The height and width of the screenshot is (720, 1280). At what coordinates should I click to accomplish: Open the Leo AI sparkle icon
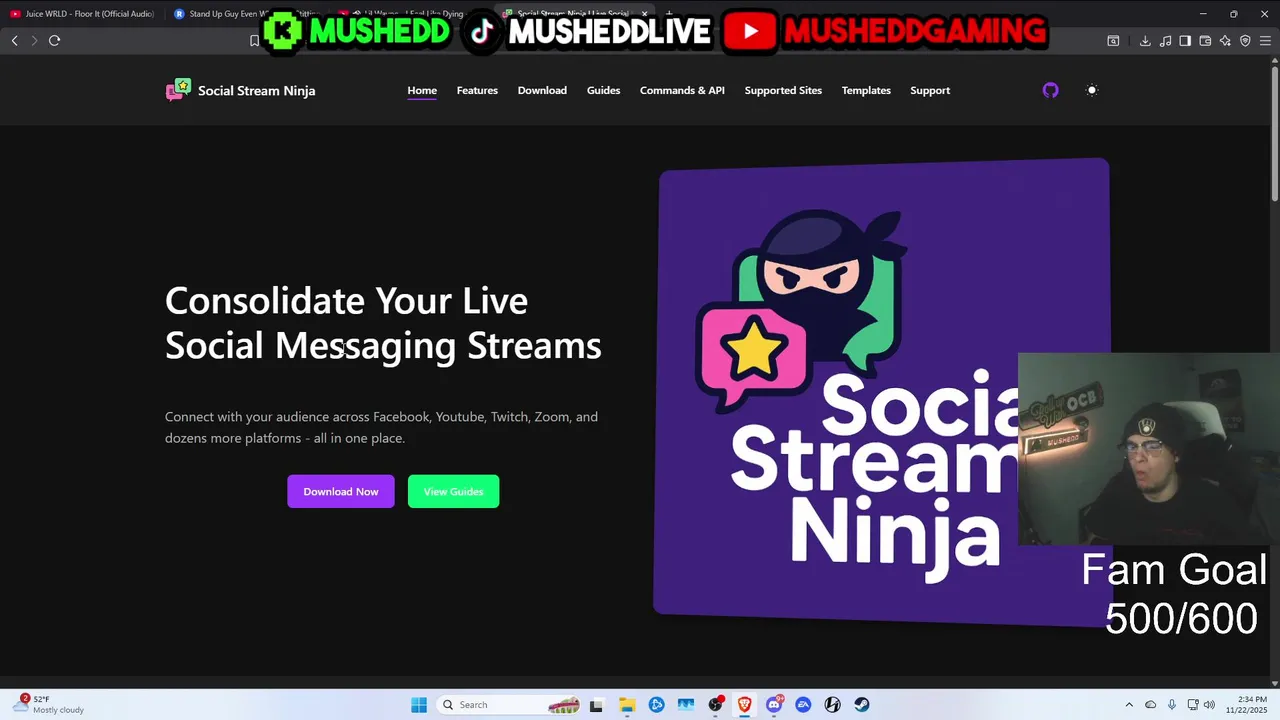(1225, 41)
